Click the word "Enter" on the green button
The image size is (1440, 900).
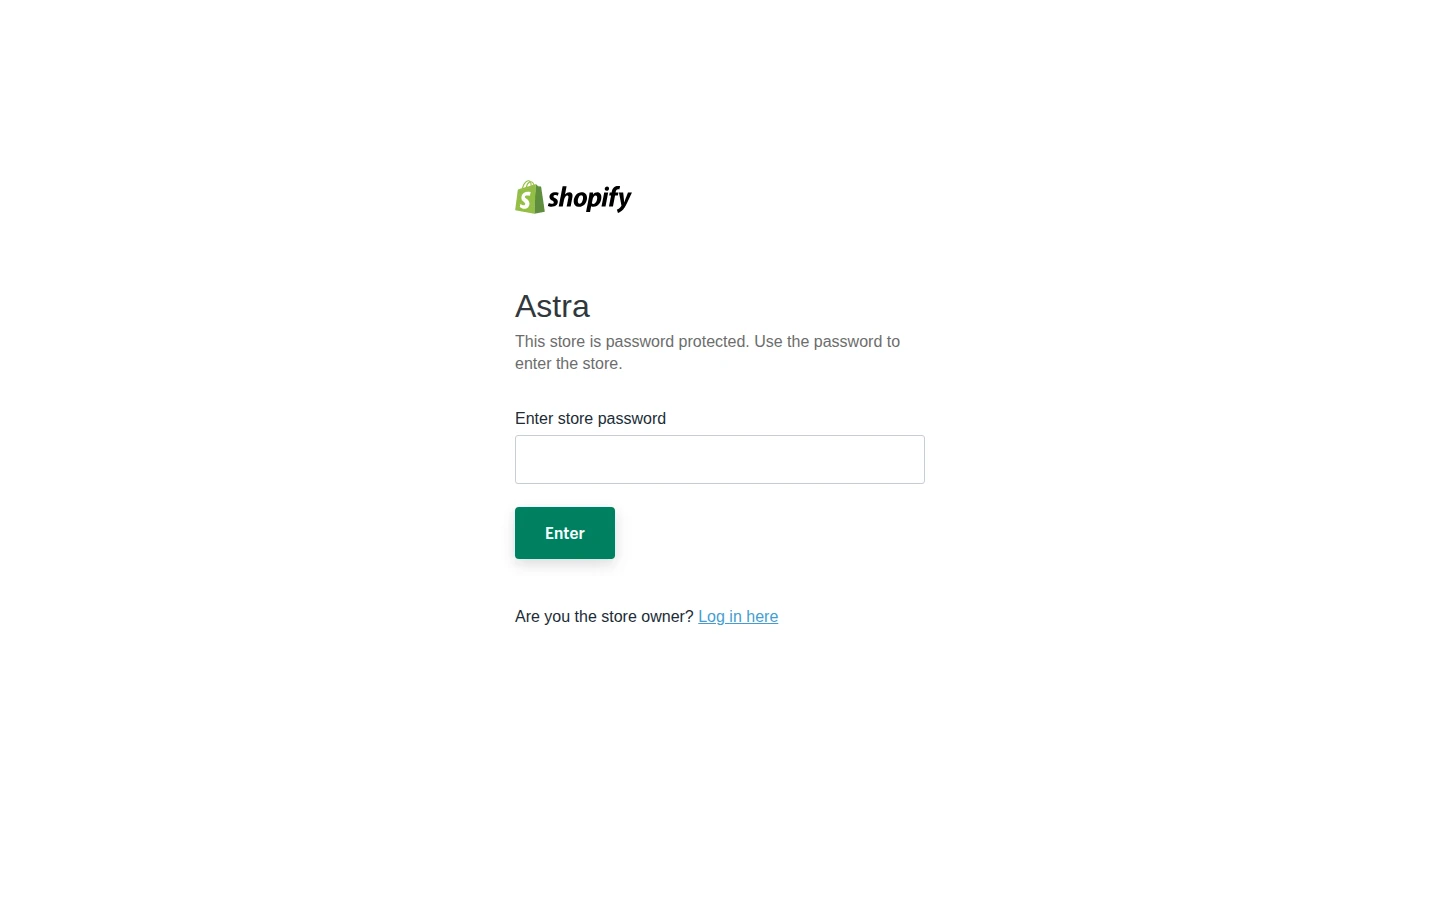tap(565, 533)
